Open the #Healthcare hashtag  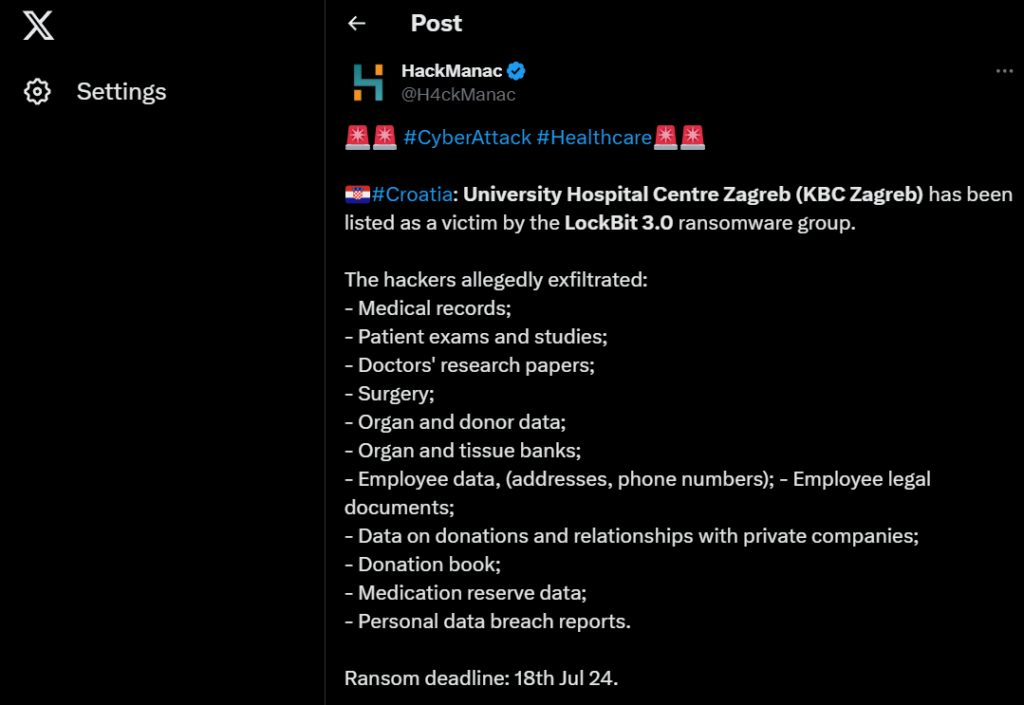click(x=594, y=138)
